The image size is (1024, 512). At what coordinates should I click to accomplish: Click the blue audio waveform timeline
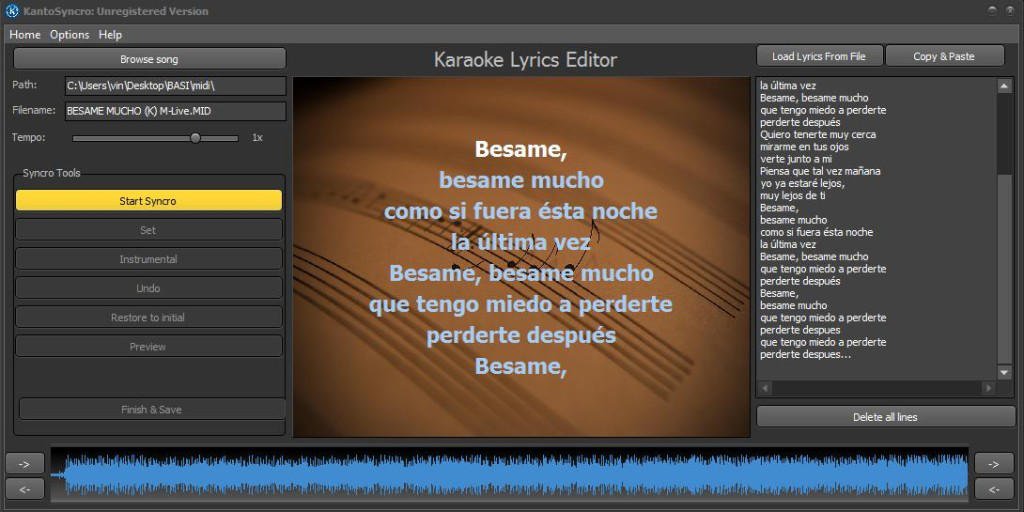coord(509,475)
